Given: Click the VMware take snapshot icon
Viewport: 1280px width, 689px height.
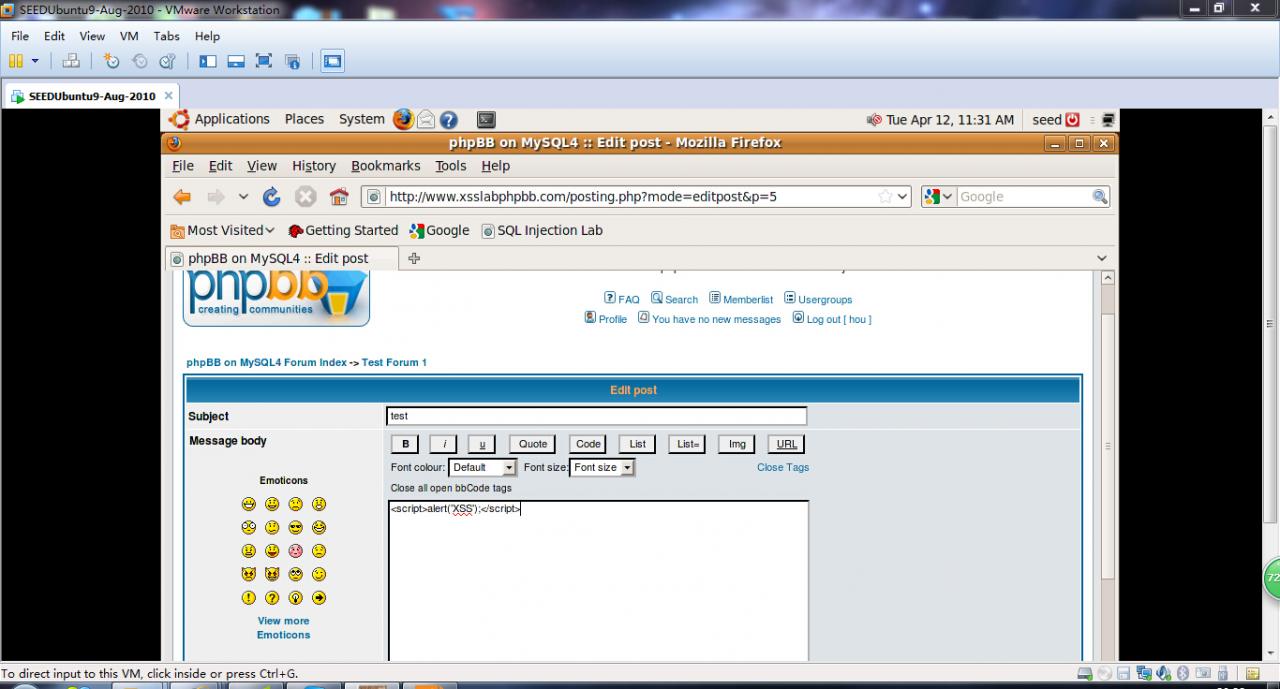Looking at the screenshot, I should point(112,61).
